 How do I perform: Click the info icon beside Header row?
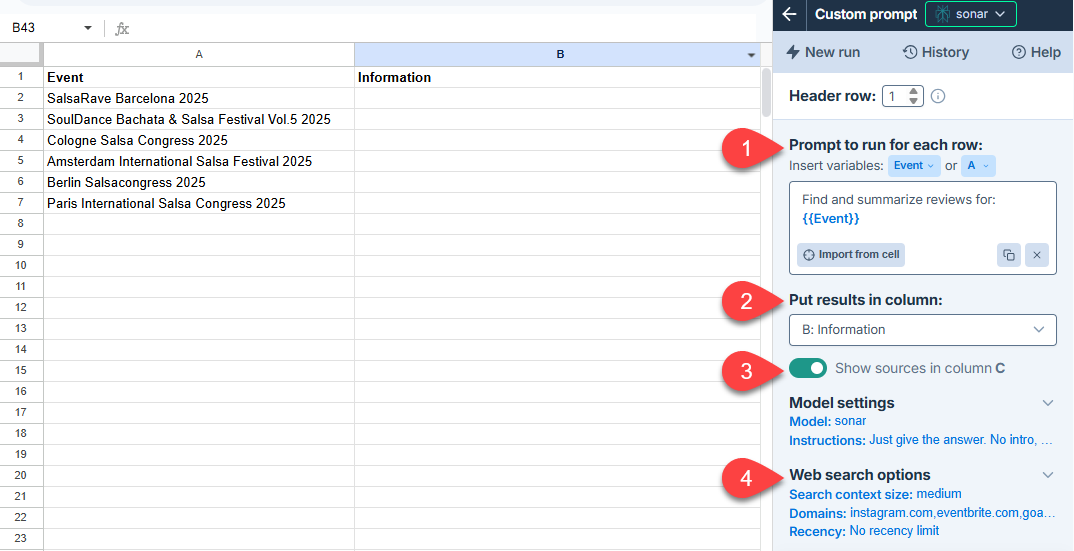(938, 96)
